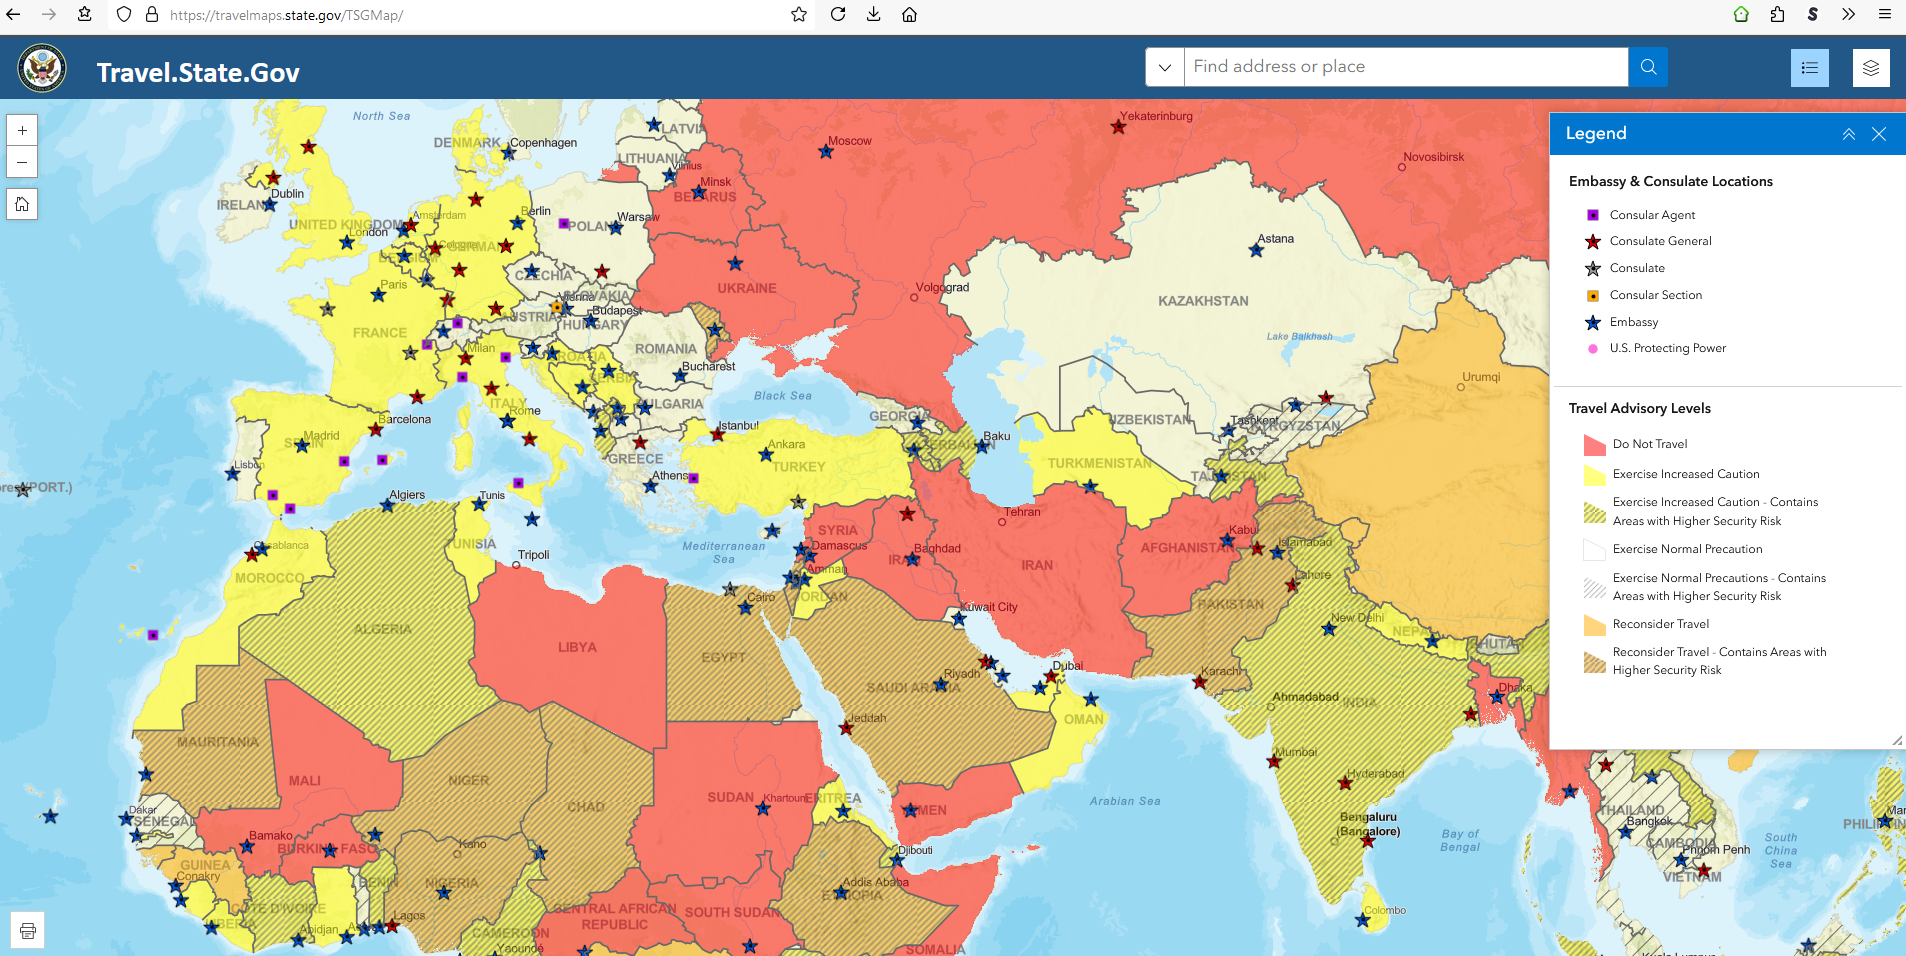
Task: Click the "Consulate General" legend label
Action: [1661, 241]
